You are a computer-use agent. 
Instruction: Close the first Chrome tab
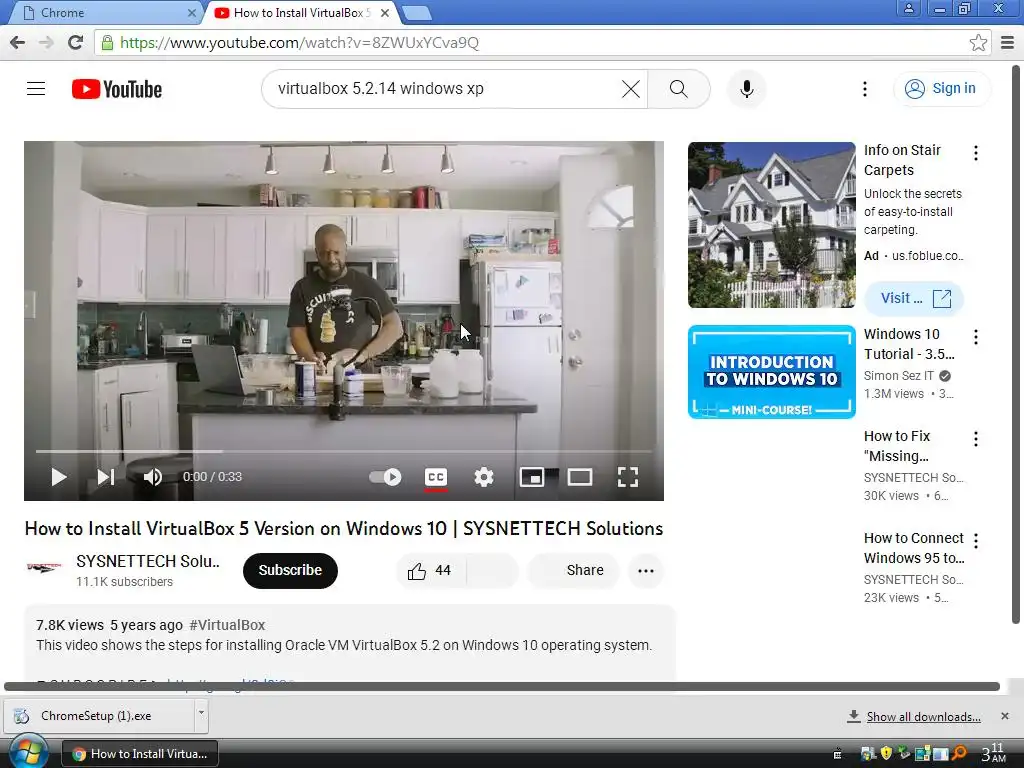191,12
